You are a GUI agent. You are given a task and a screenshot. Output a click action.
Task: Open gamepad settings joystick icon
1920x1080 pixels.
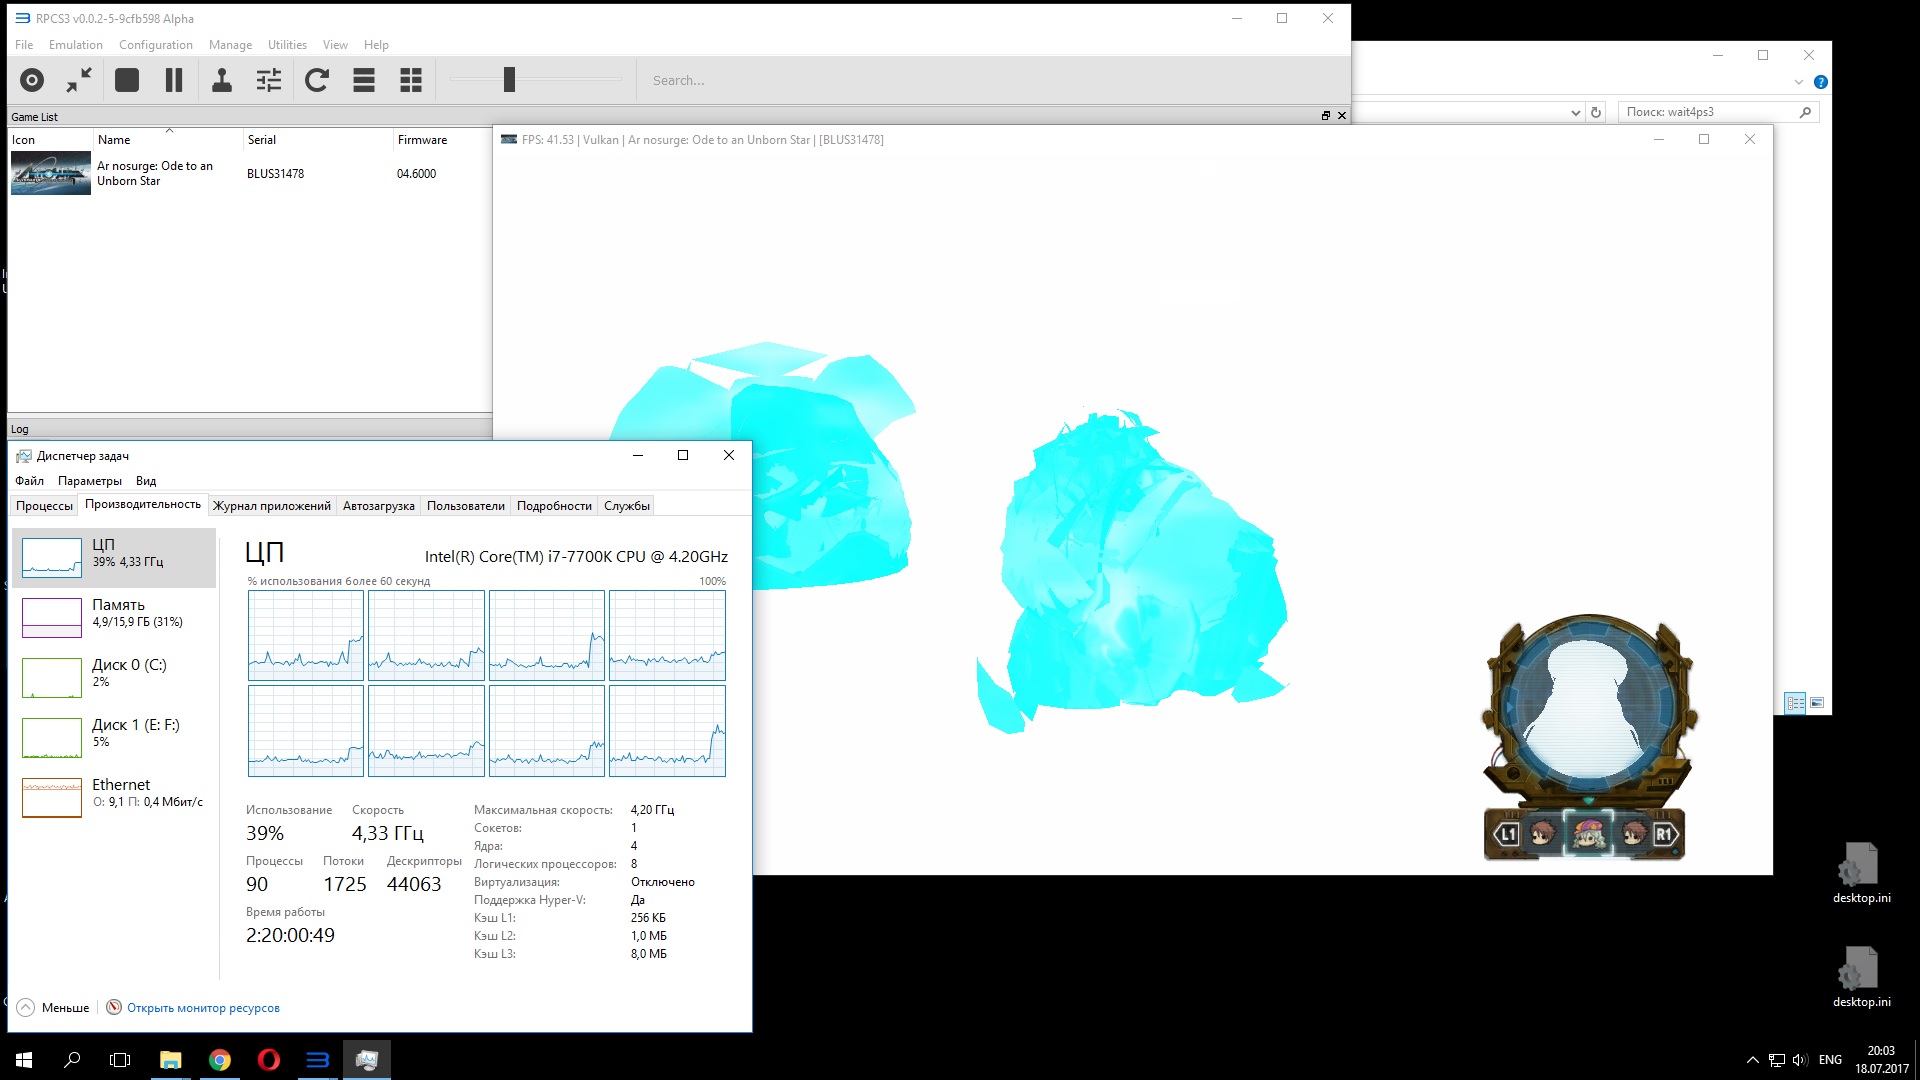tap(222, 80)
